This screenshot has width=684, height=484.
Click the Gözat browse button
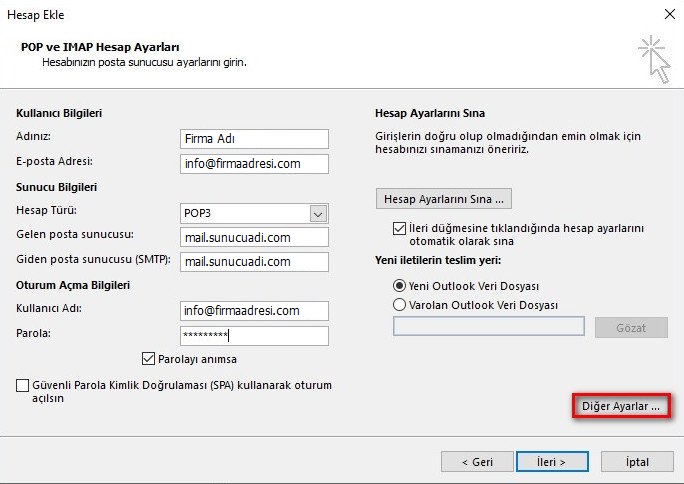point(631,327)
